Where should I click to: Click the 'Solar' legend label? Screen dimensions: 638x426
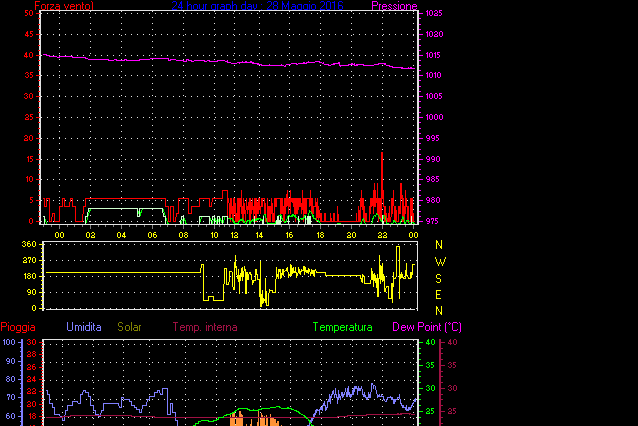129,327
